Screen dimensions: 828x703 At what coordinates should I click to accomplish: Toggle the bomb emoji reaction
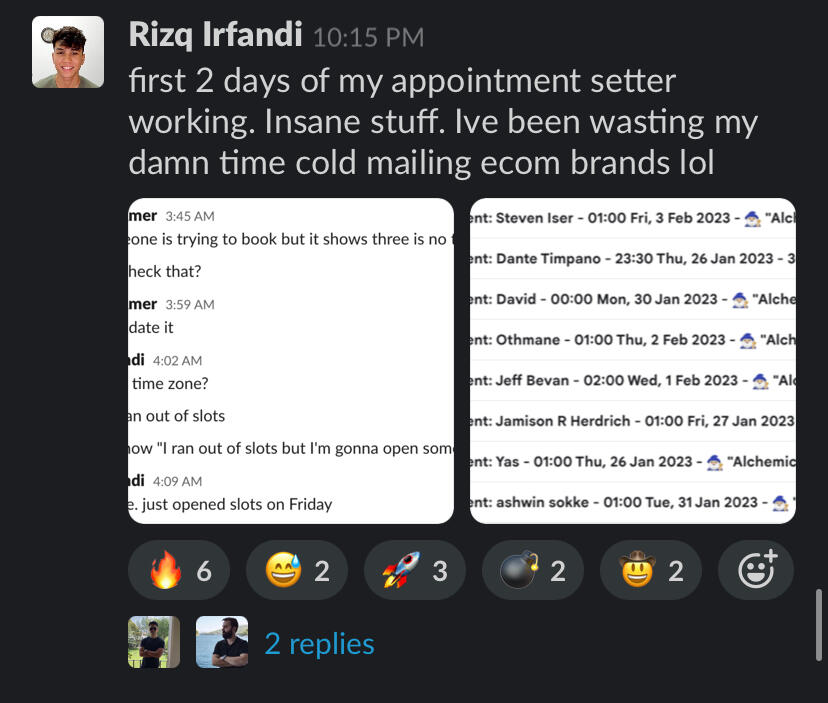pos(533,571)
